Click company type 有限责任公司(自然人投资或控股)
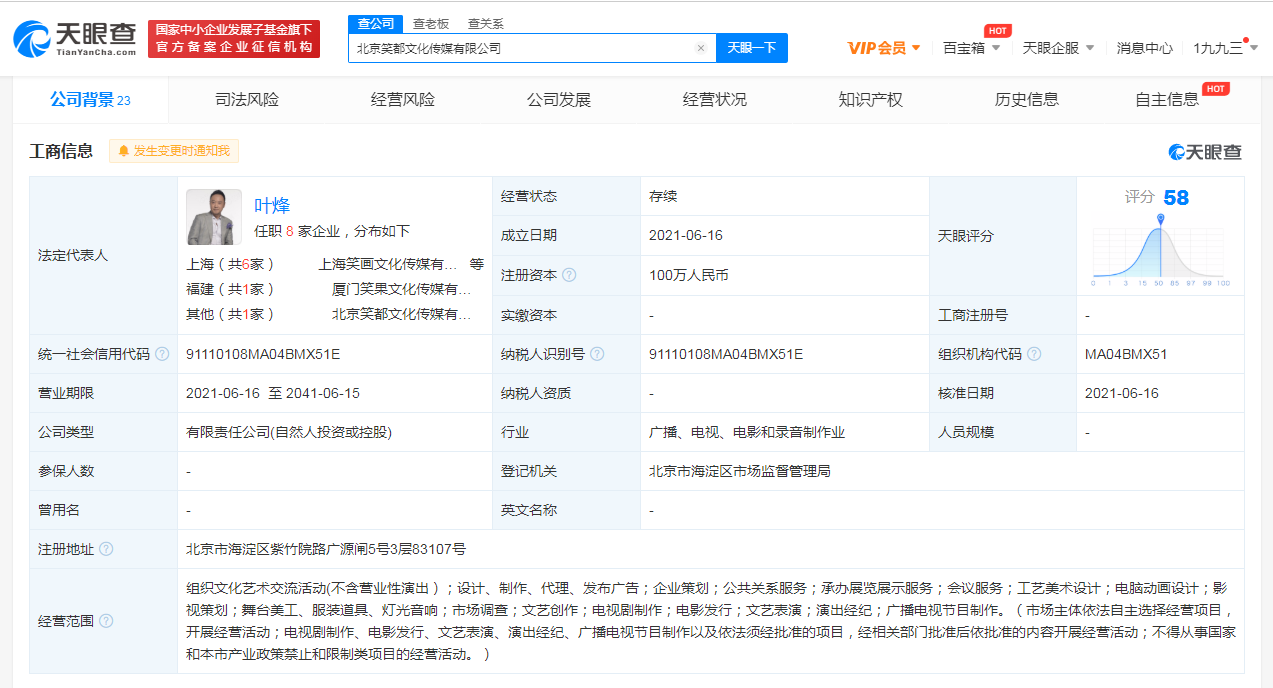This screenshot has height=688, width=1273. 289,432
